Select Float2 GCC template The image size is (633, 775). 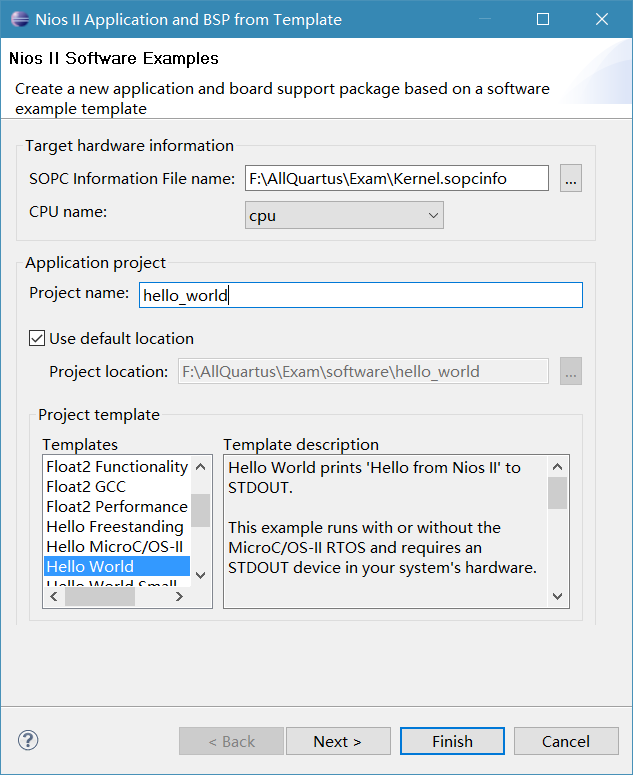pos(117,487)
